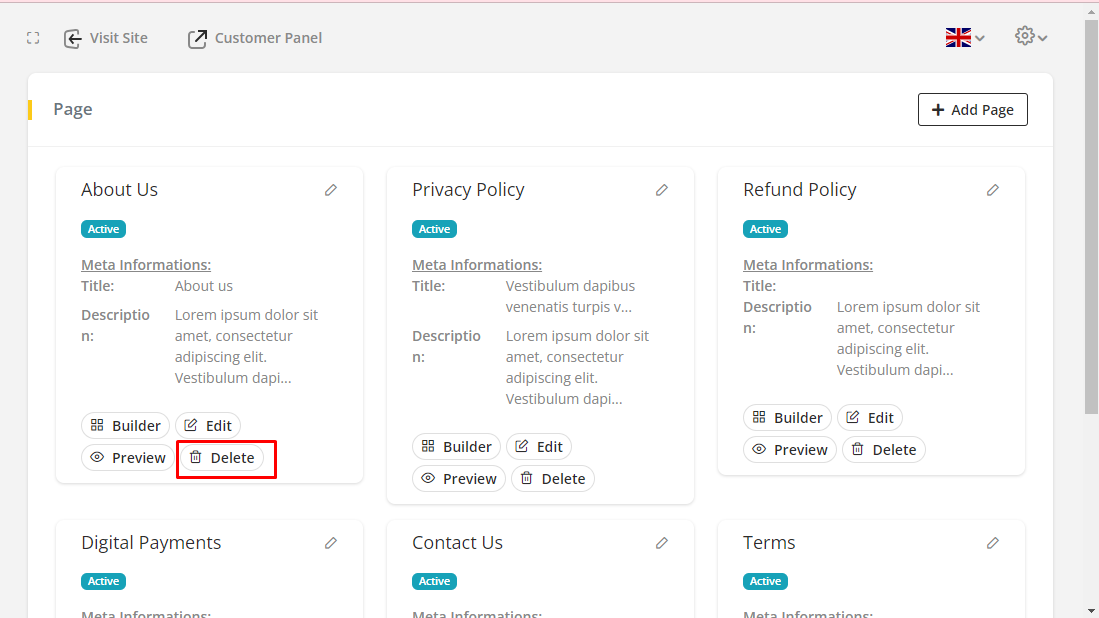Delete the Refund Policy page
This screenshot has height=618, width=1099.
(883, 450)
